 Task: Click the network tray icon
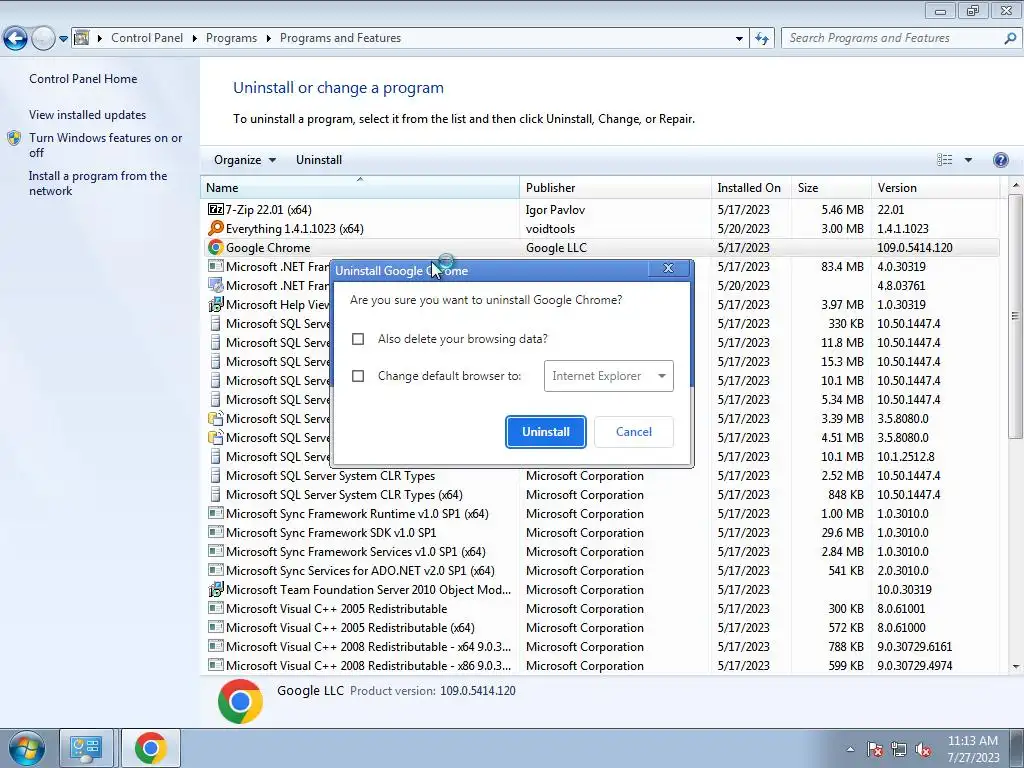pyautogui.click(x=899, y=749)
